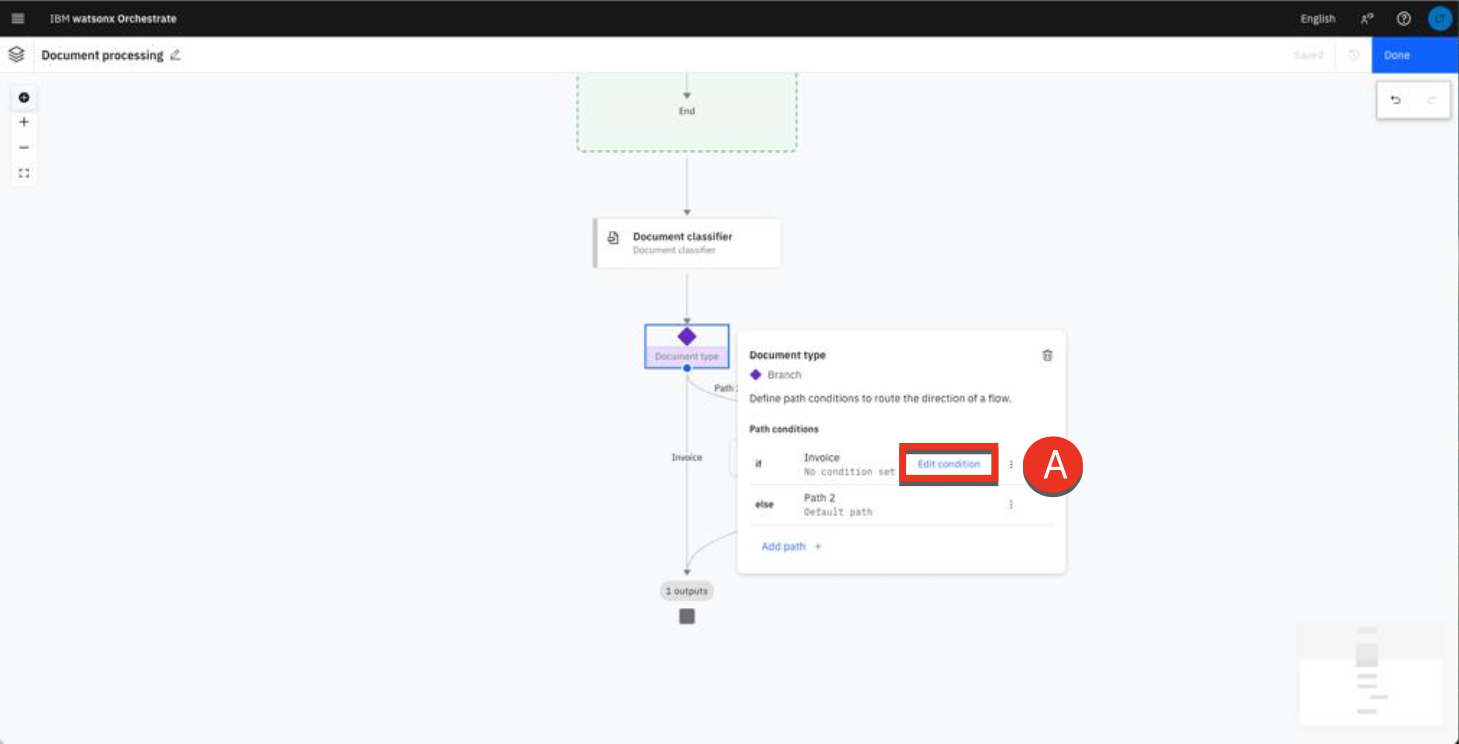This screenshot has height=744, width=1459.
Task: Click the zoom in plus button
Action: click(24, 122)
